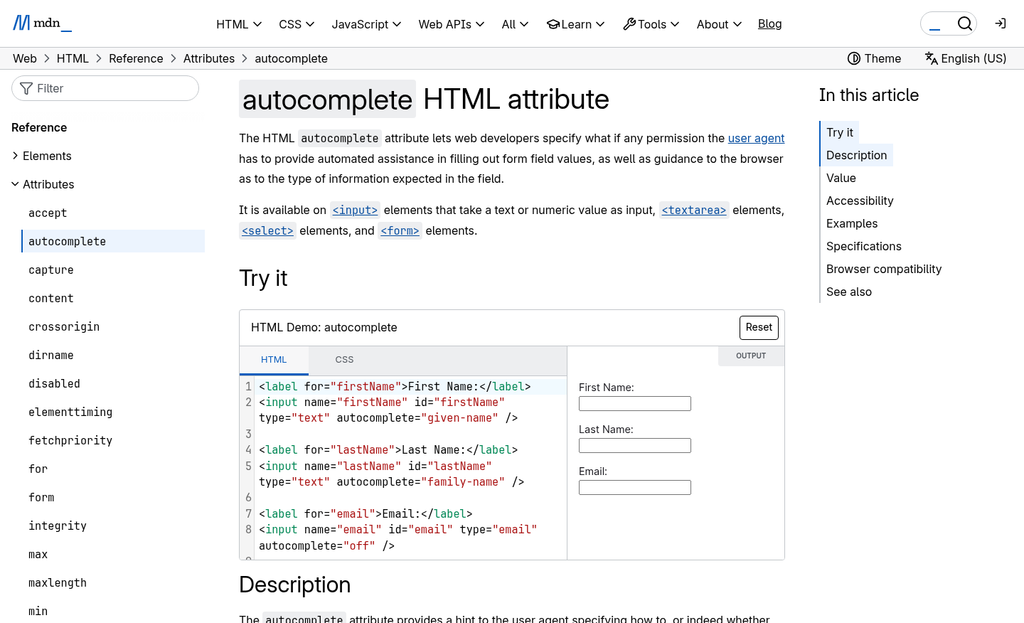The height and width of the screenshot is (623, 1024).
Task: Click the filter funnel icon
Action: [x=26, y=88]
